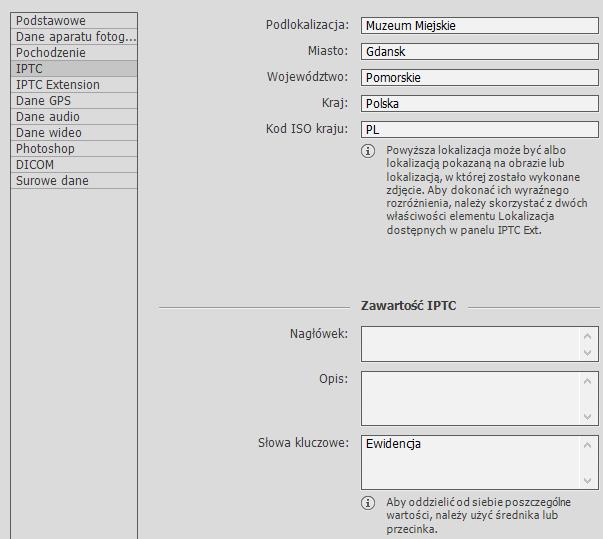Screen dimensions: 603x539
Task: Click the Kraj label
Action: (335, 103)
